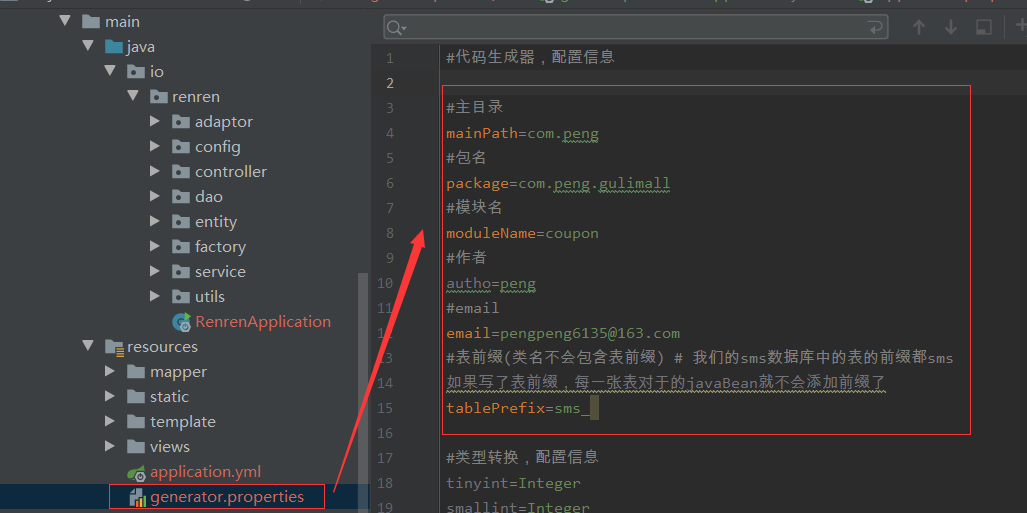Click the service package icon
The height and width of the screenshot is (513, 1027).
pyautogui.click(x=181, y=271)
